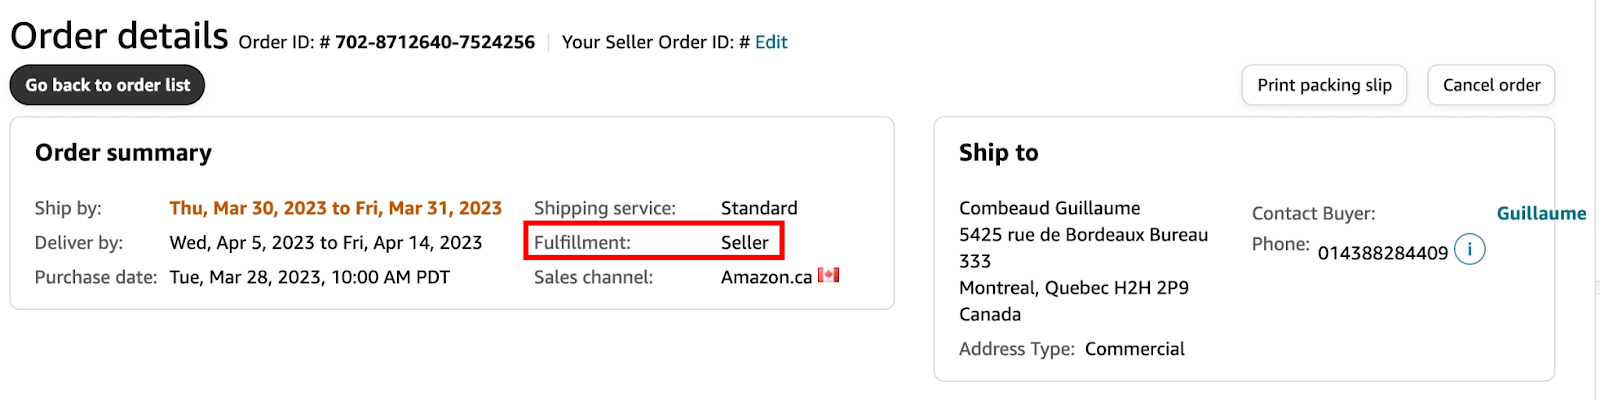Click the buyer phone number 014388284409
This screenshot has height=400, width=1600.
pos(1383,253)
